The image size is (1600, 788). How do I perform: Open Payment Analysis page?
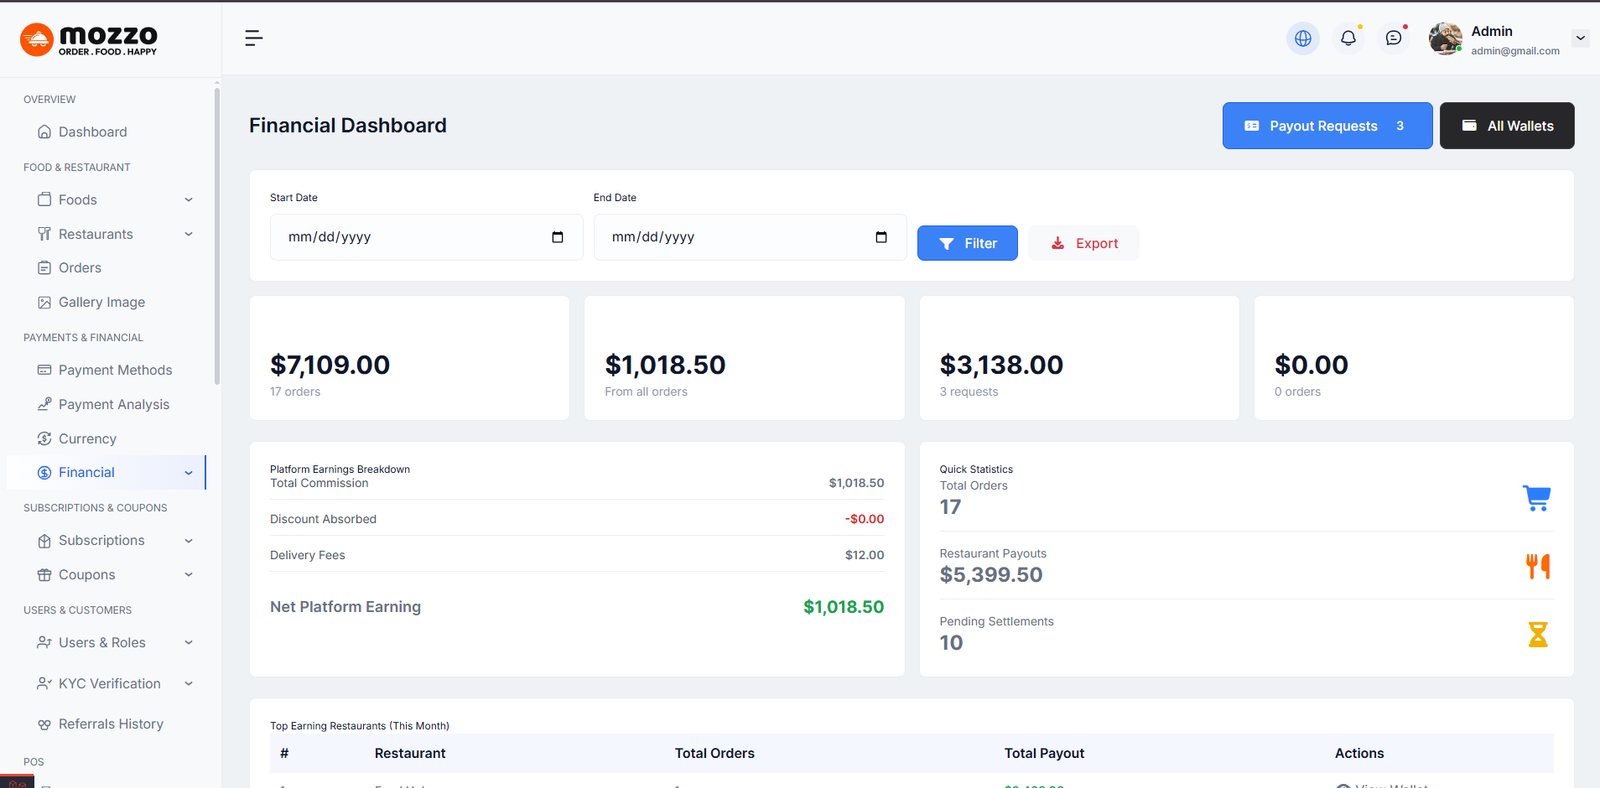tap(114, 404)
